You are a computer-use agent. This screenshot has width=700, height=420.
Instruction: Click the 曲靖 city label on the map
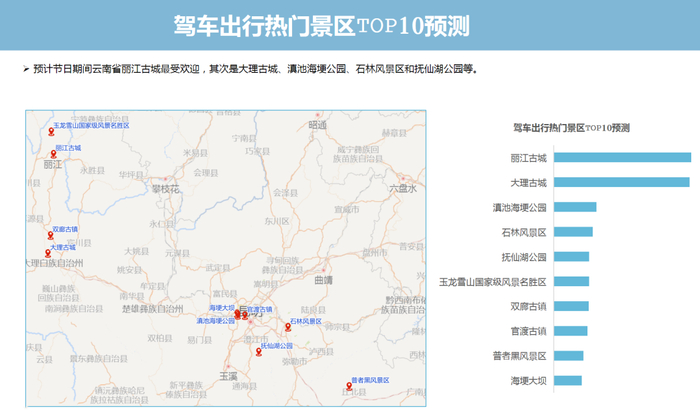point(323,280)
